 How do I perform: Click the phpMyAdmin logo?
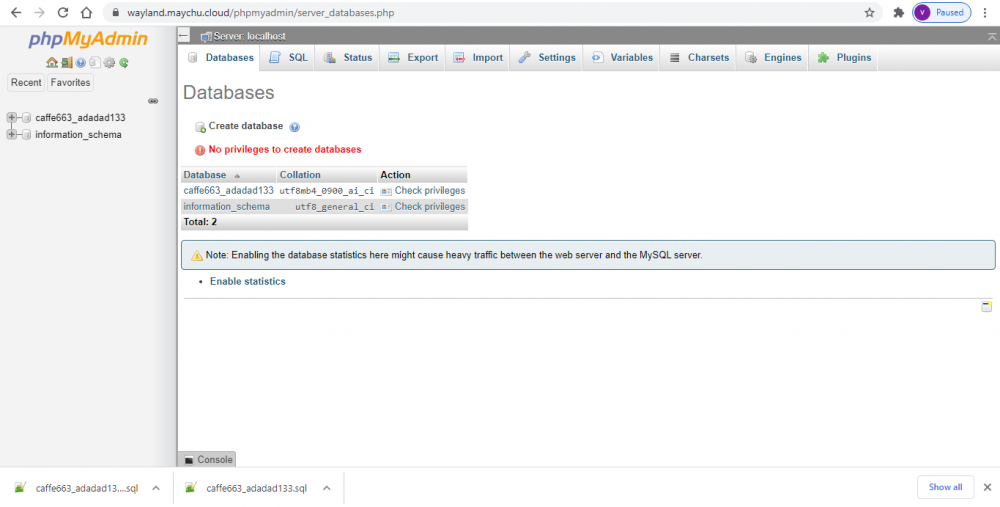click(x=88, y=40)
